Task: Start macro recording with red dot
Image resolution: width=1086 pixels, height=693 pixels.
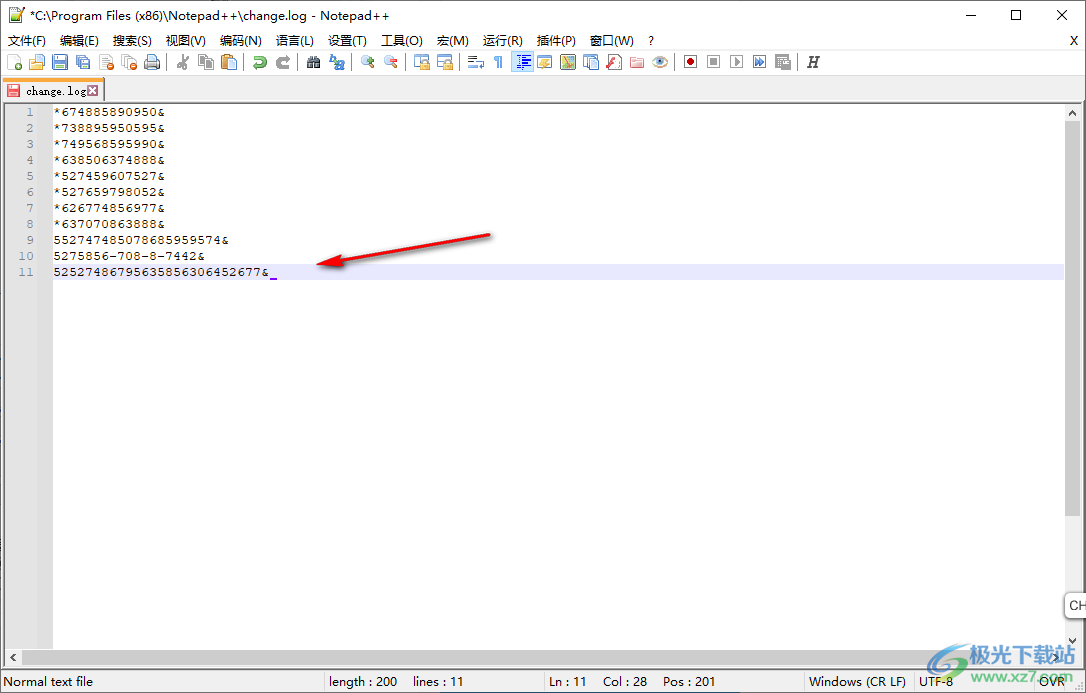Action: pyautogui.click(x=691, y=62)
